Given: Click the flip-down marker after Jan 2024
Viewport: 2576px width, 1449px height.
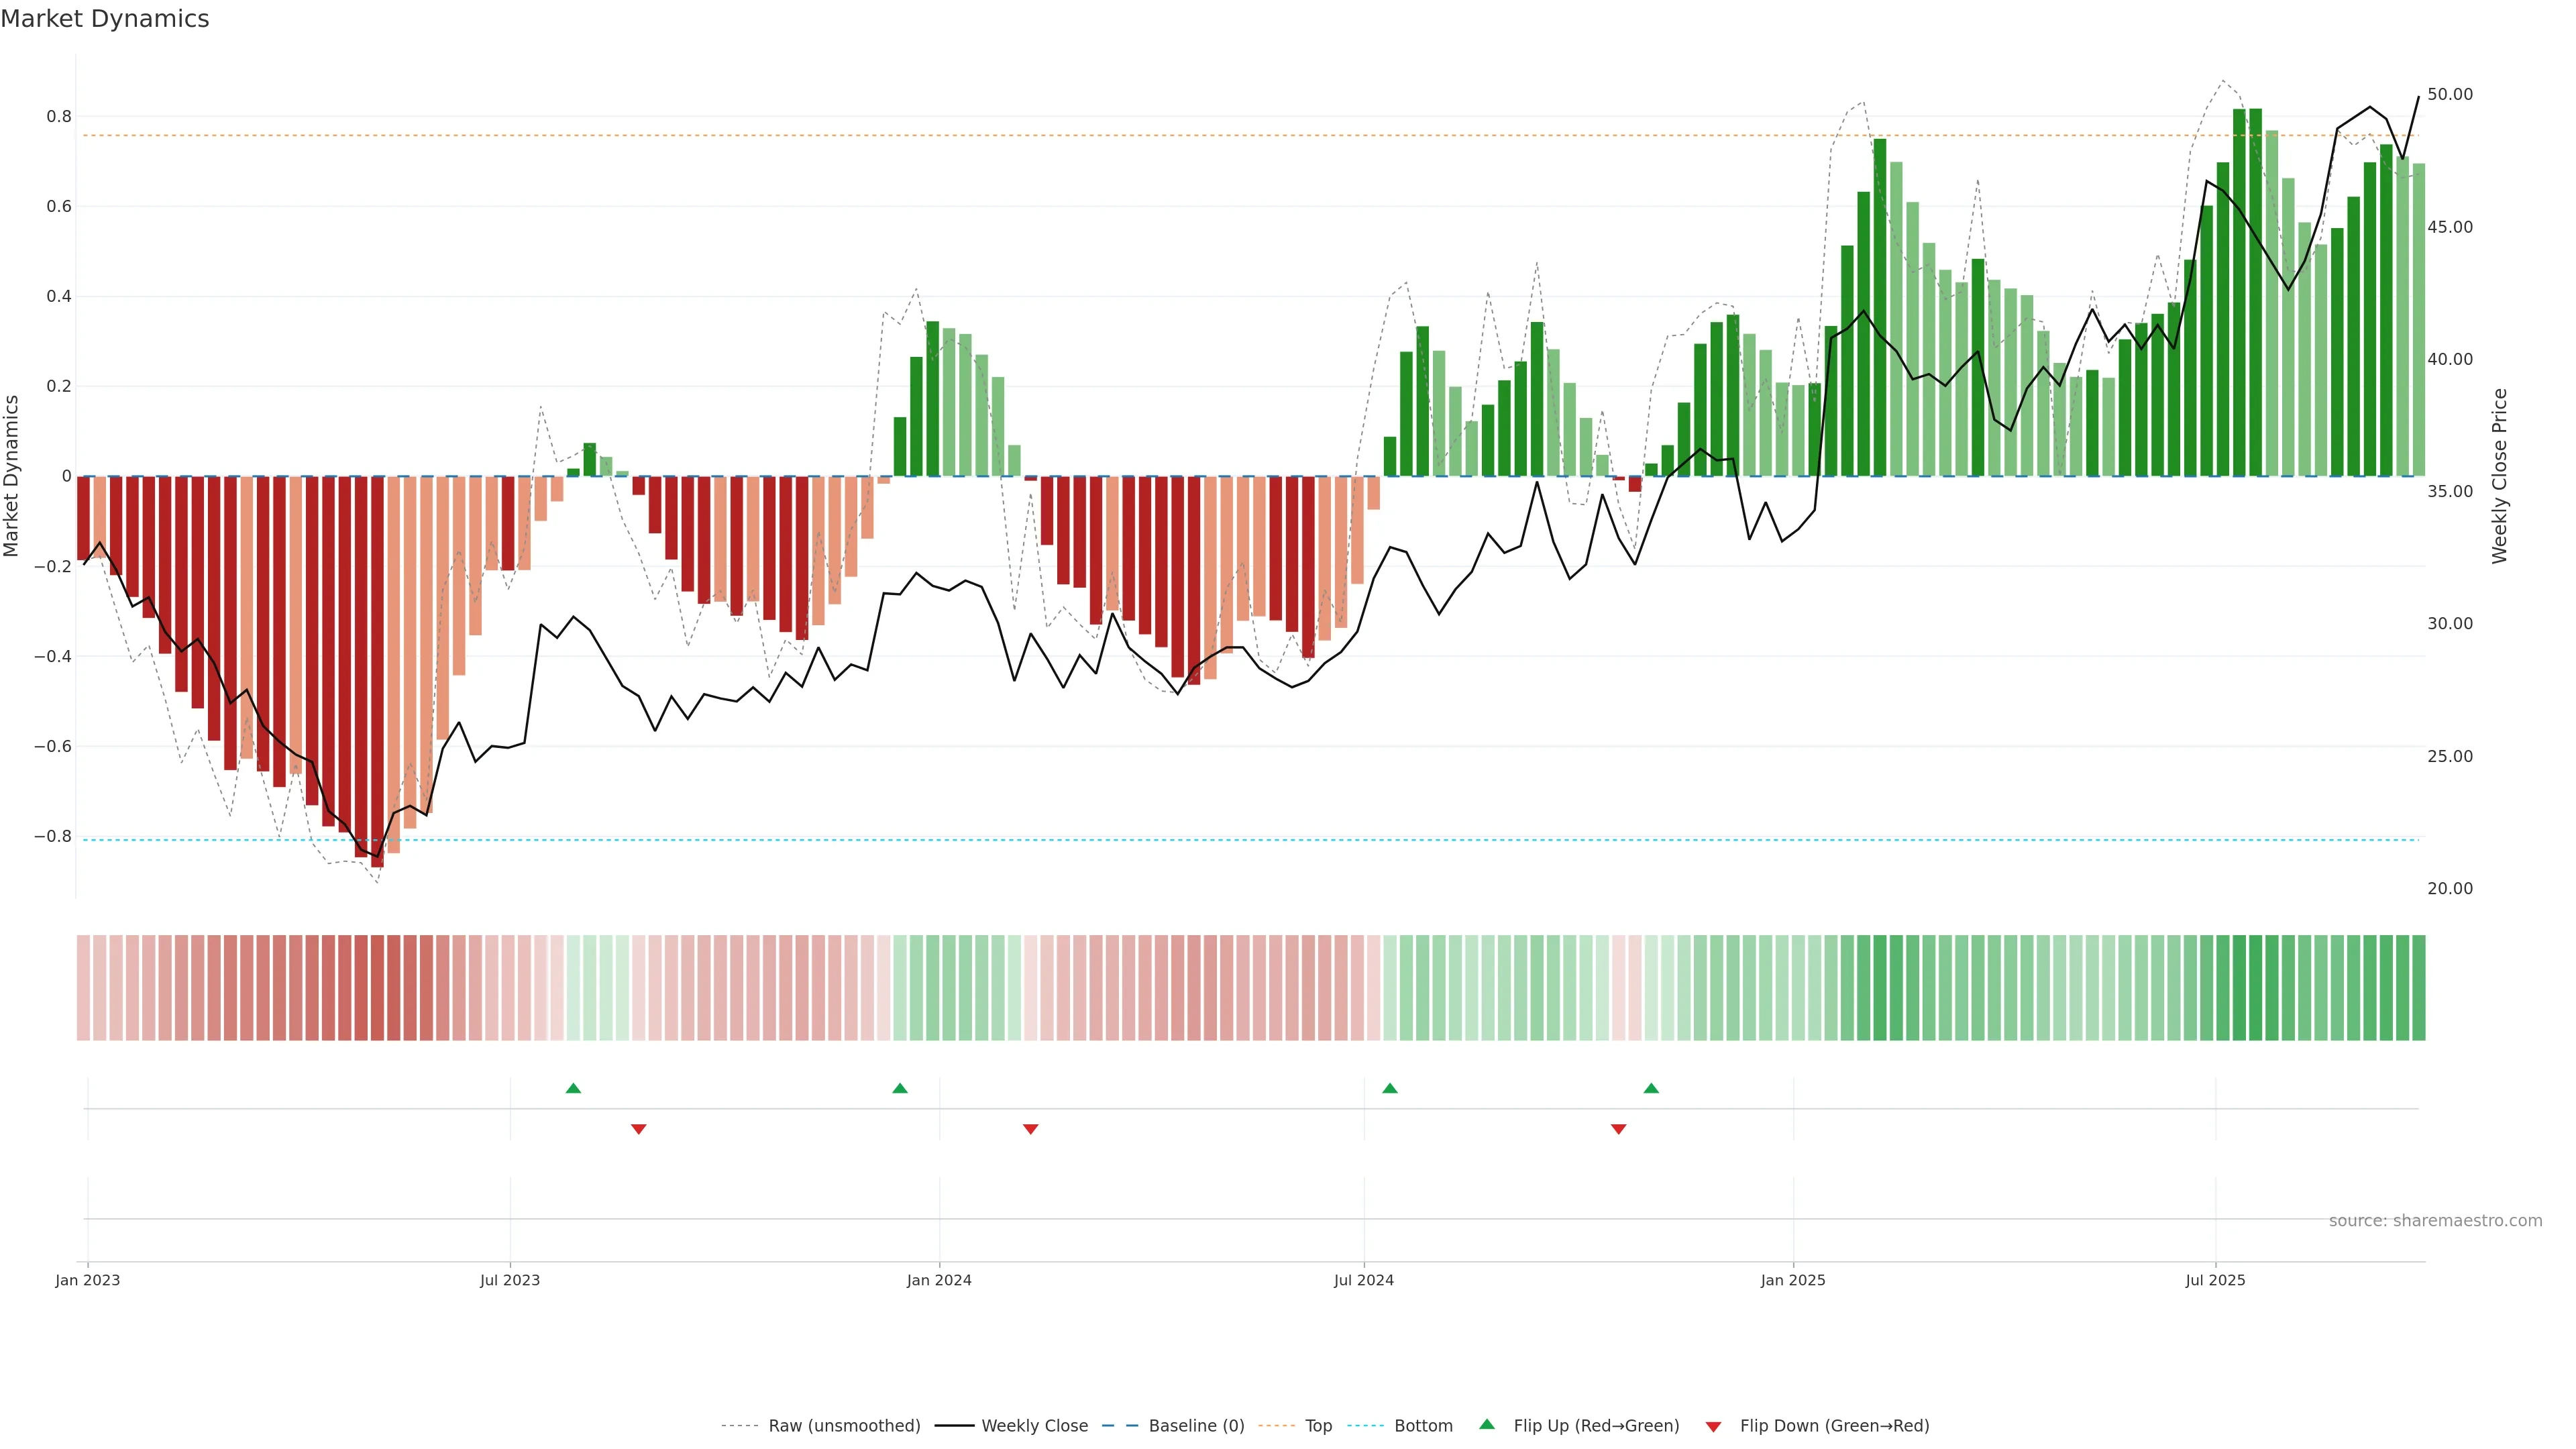Looking at the screenshot, I should pos(1031,1129).
